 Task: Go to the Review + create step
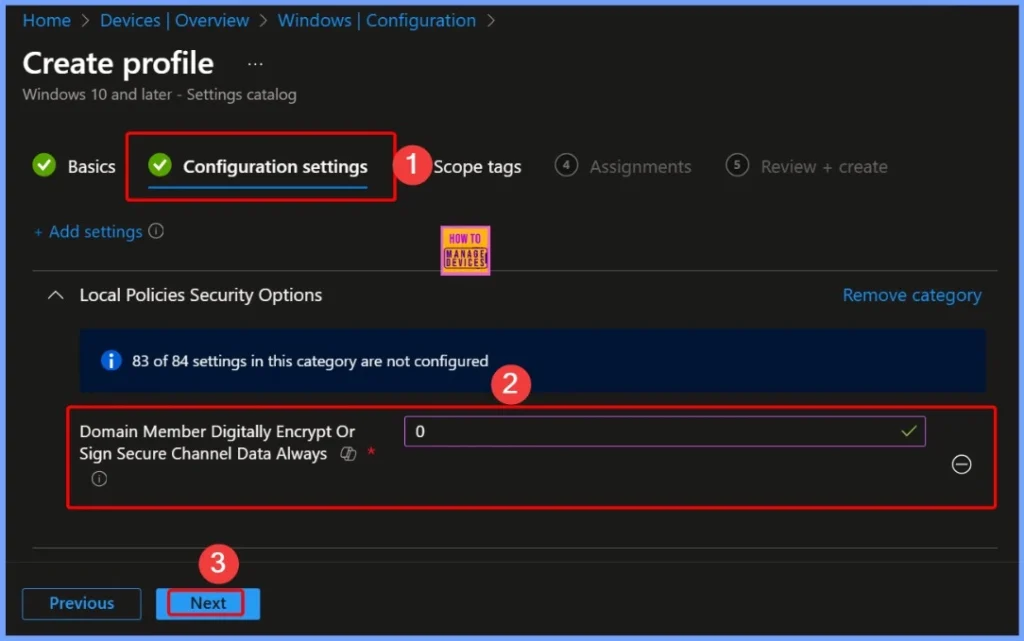click(x=821, y=166)
